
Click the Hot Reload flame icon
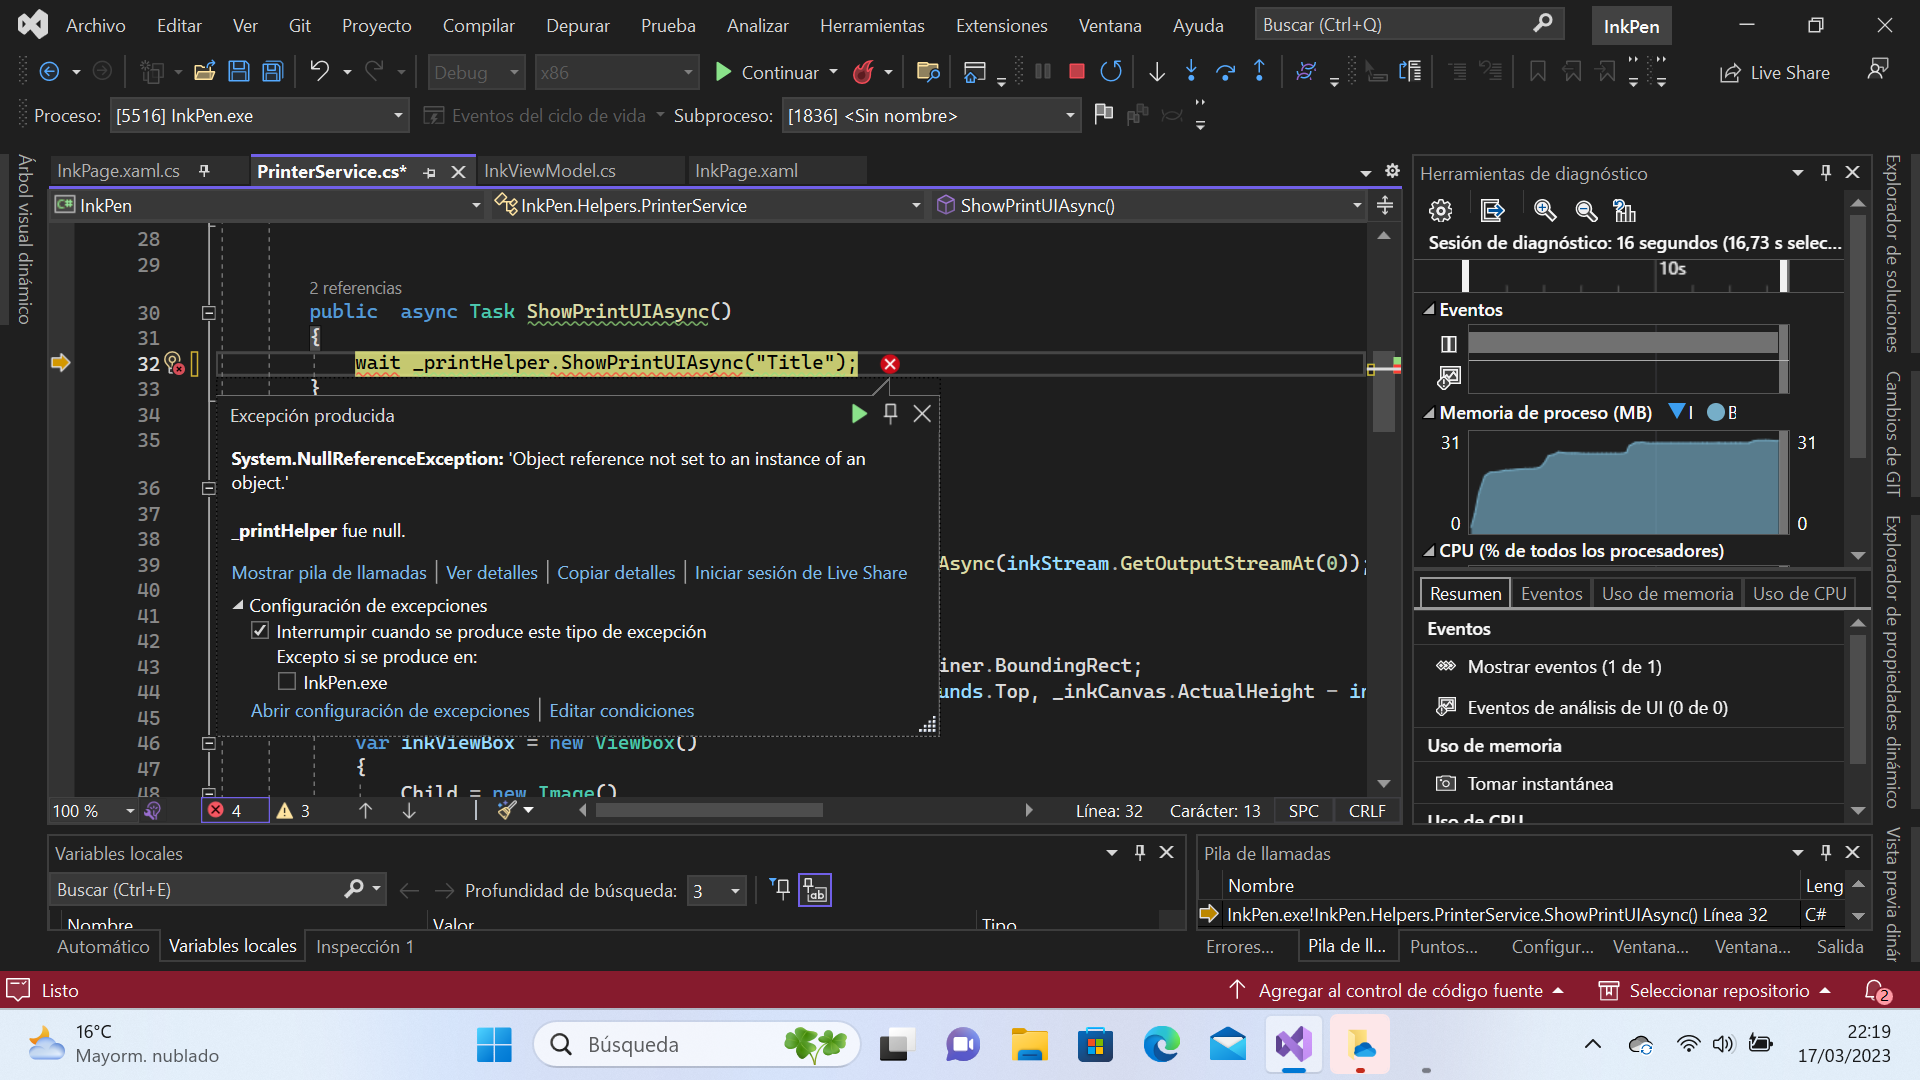[862, 72]
